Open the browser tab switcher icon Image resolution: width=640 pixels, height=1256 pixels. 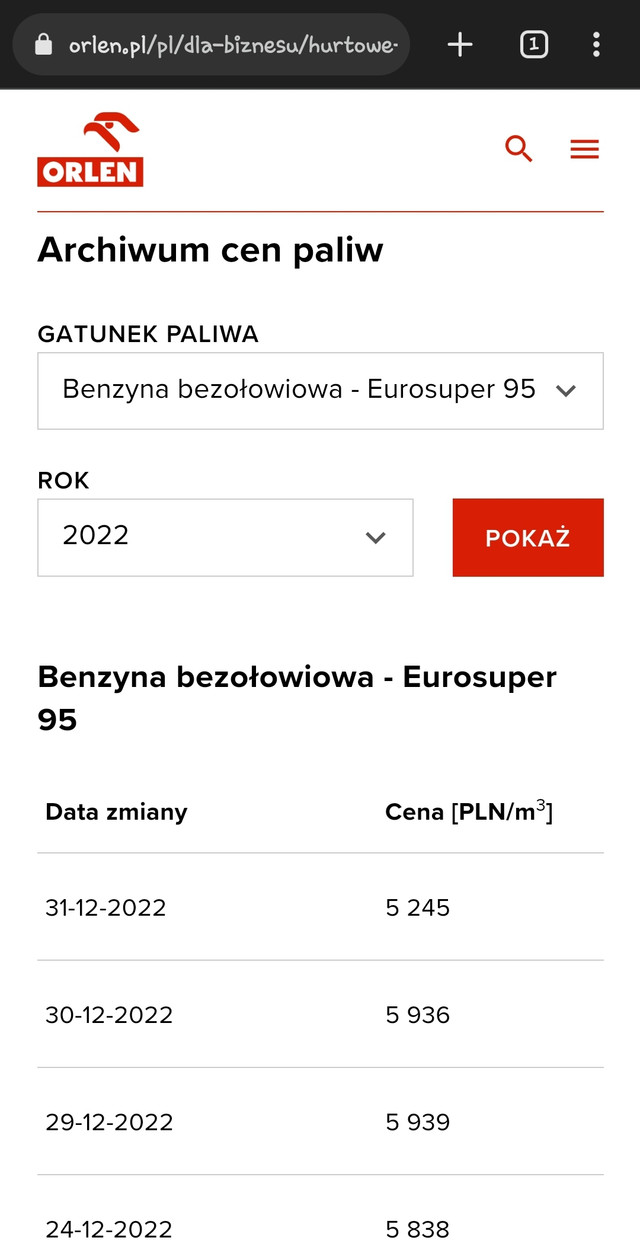534,44
